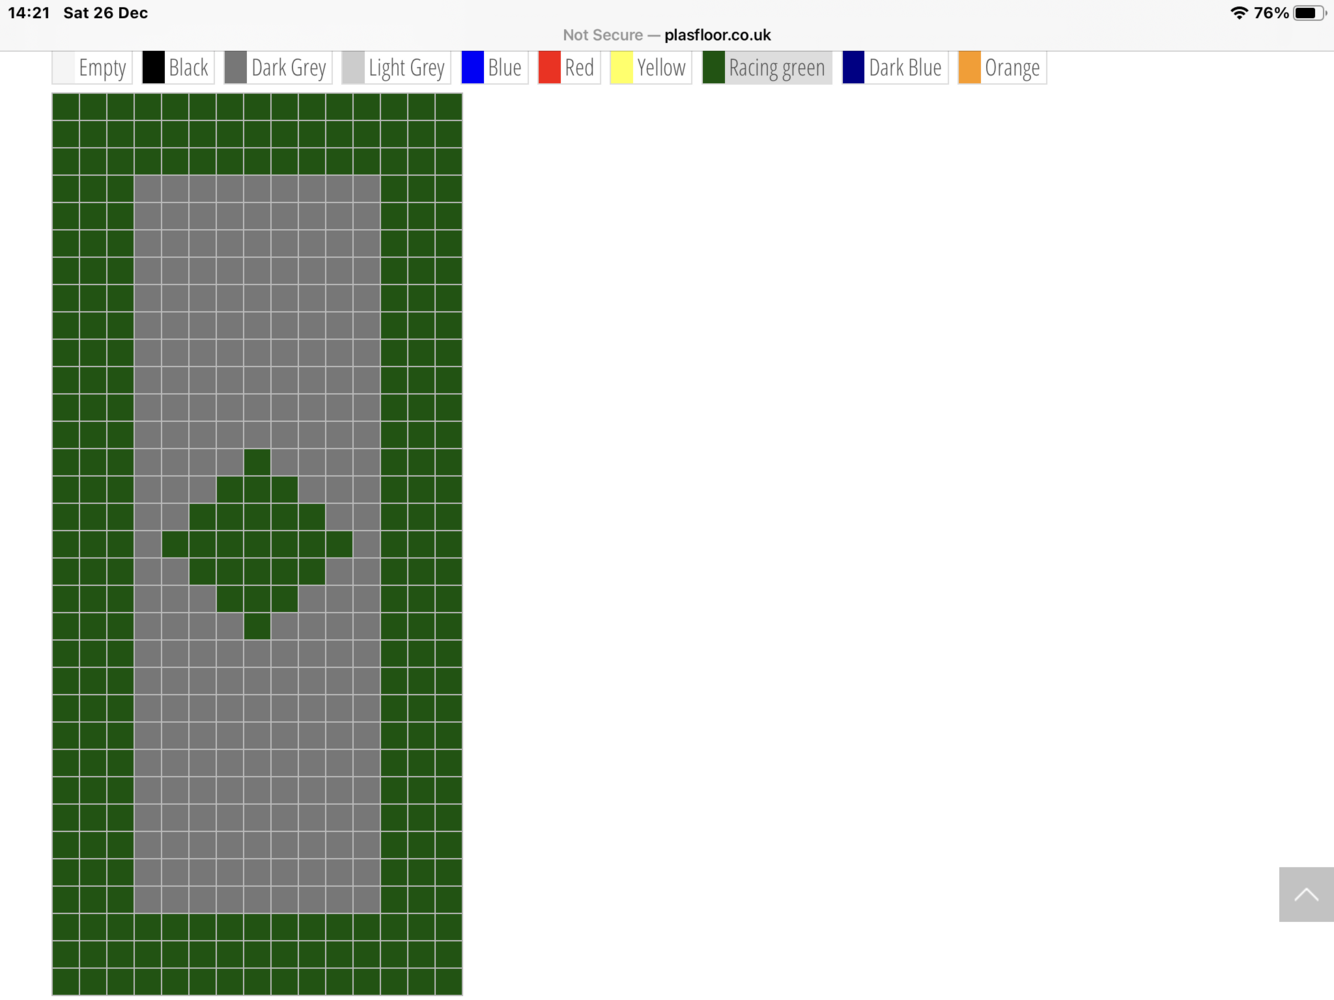
Task: Tap the 14:21 clock in status bar
Action: coord(29,13)
